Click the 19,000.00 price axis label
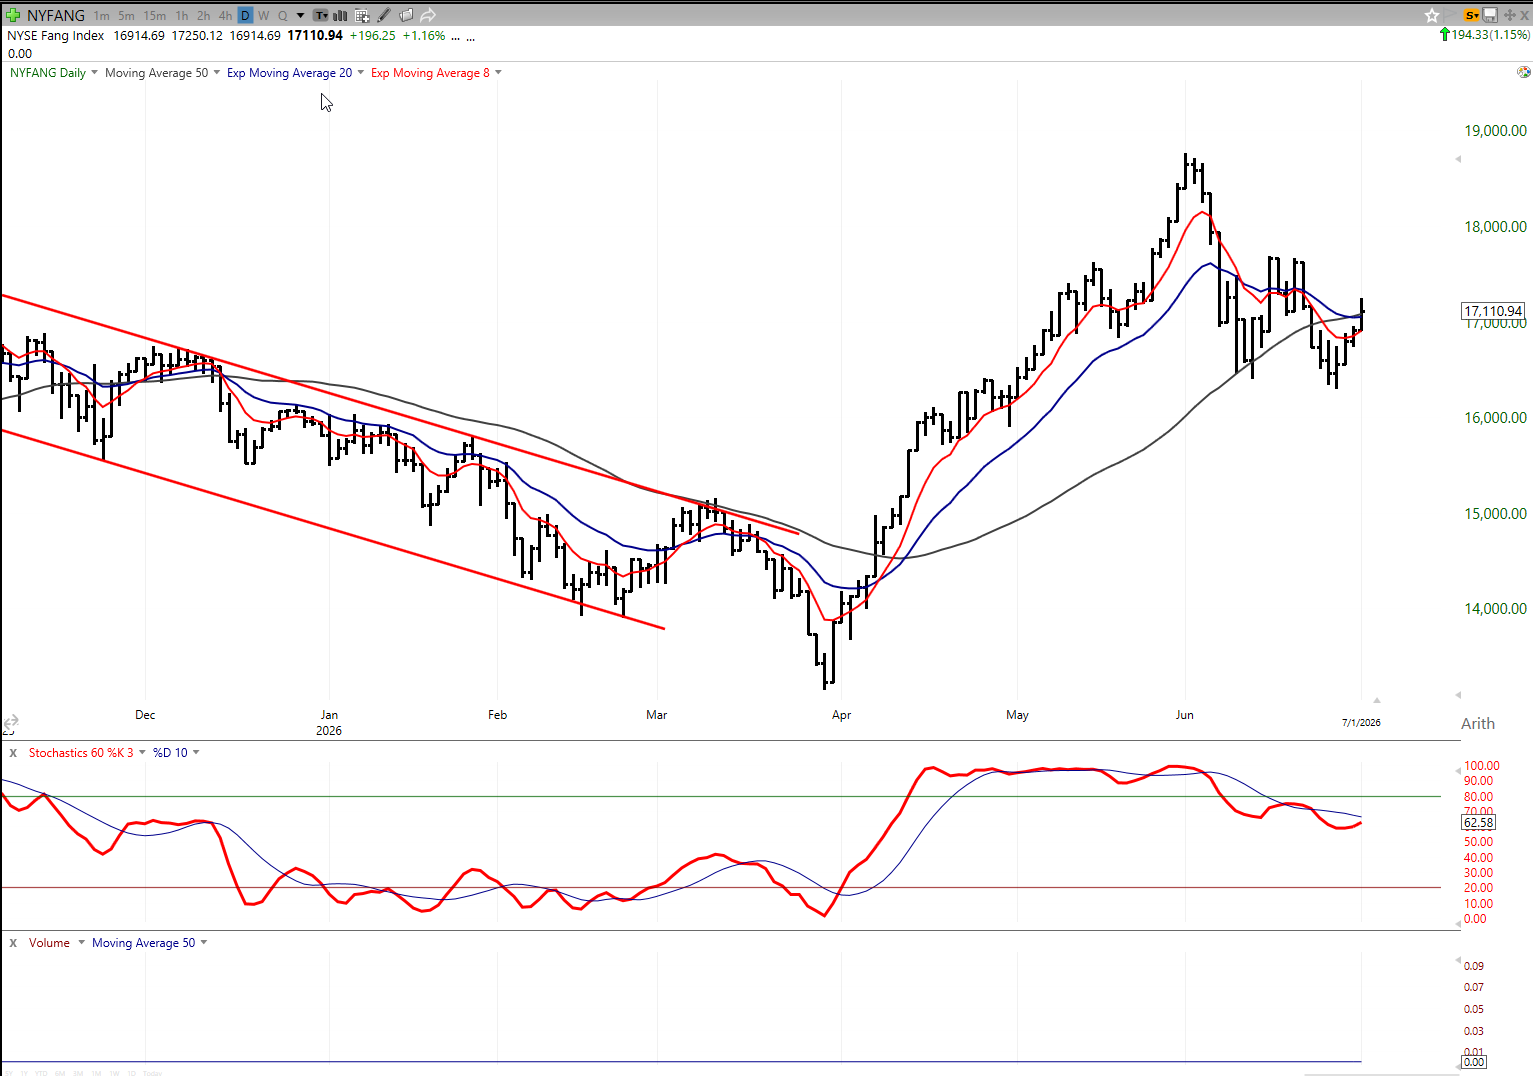The image size is (1533, 1076). 1496,131
